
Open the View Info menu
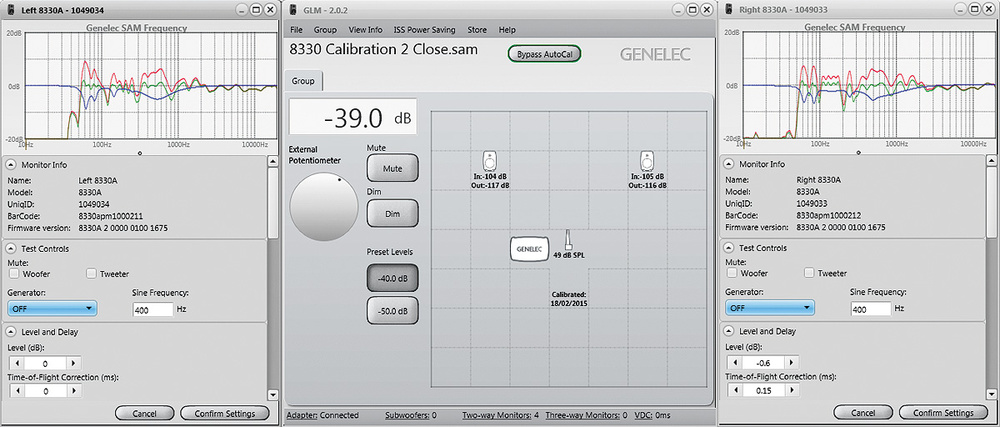click(x=365, y=30)
